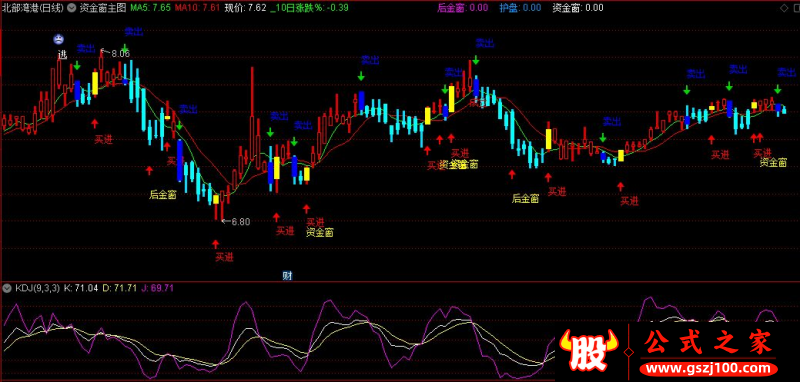The image size is (800, 382).
Task: Click the 护盘: 0.00 header value
Action: click(520, 8)
